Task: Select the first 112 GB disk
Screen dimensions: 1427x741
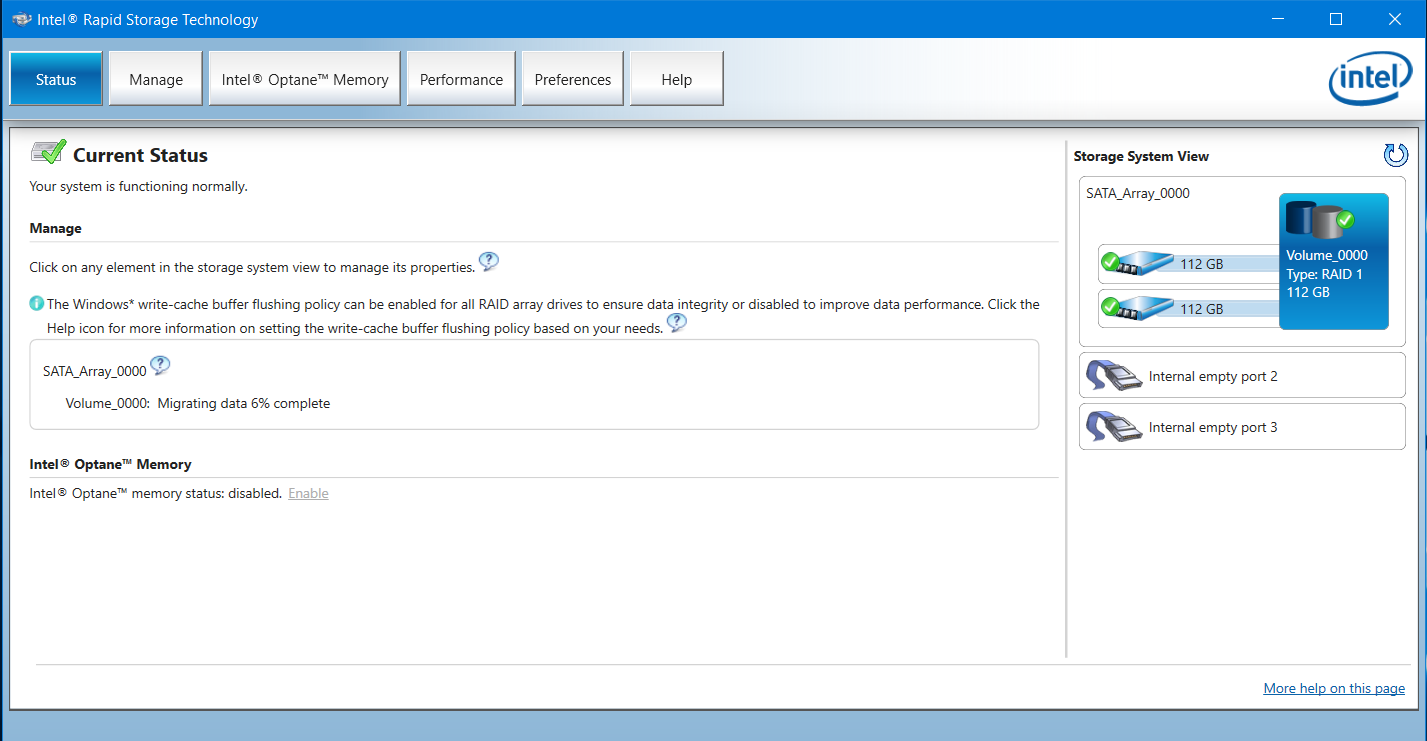Action: coord(1189,264)
